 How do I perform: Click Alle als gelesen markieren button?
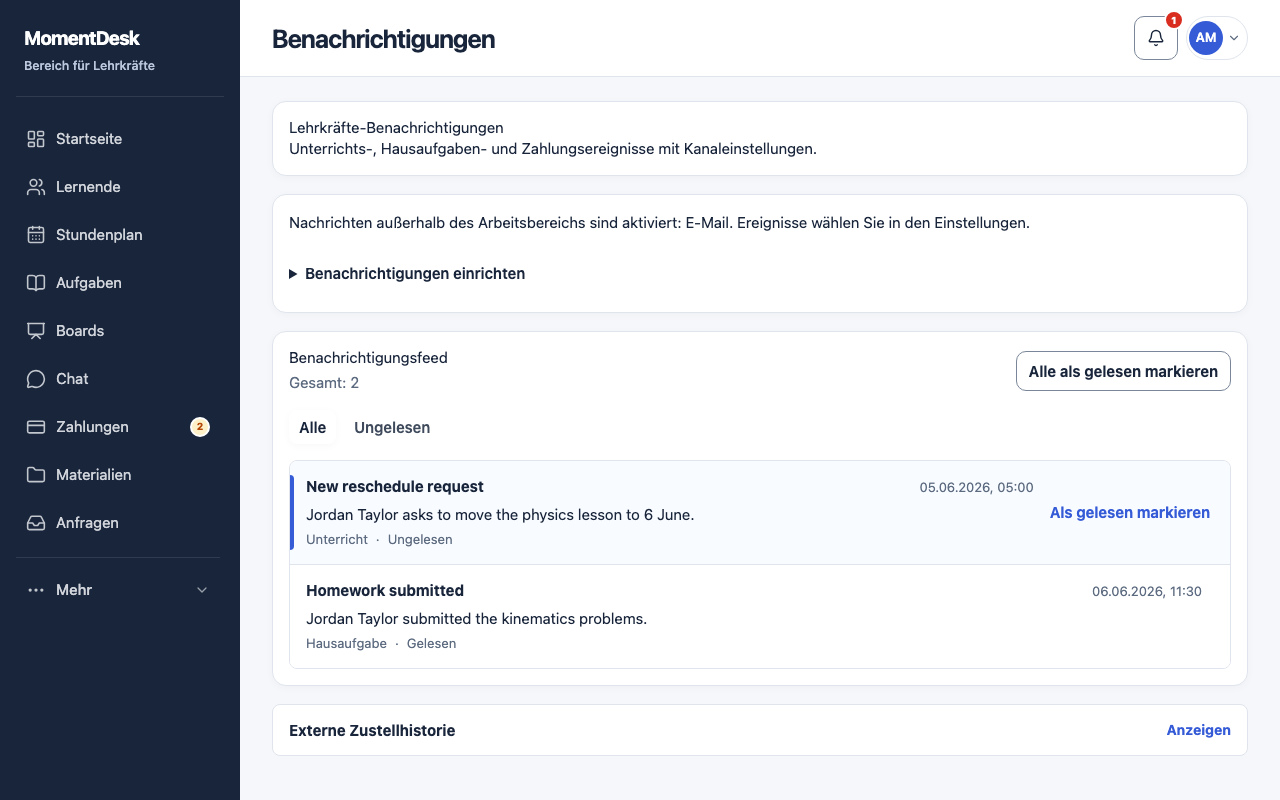pyautogui.click(x=1123, y=371)
